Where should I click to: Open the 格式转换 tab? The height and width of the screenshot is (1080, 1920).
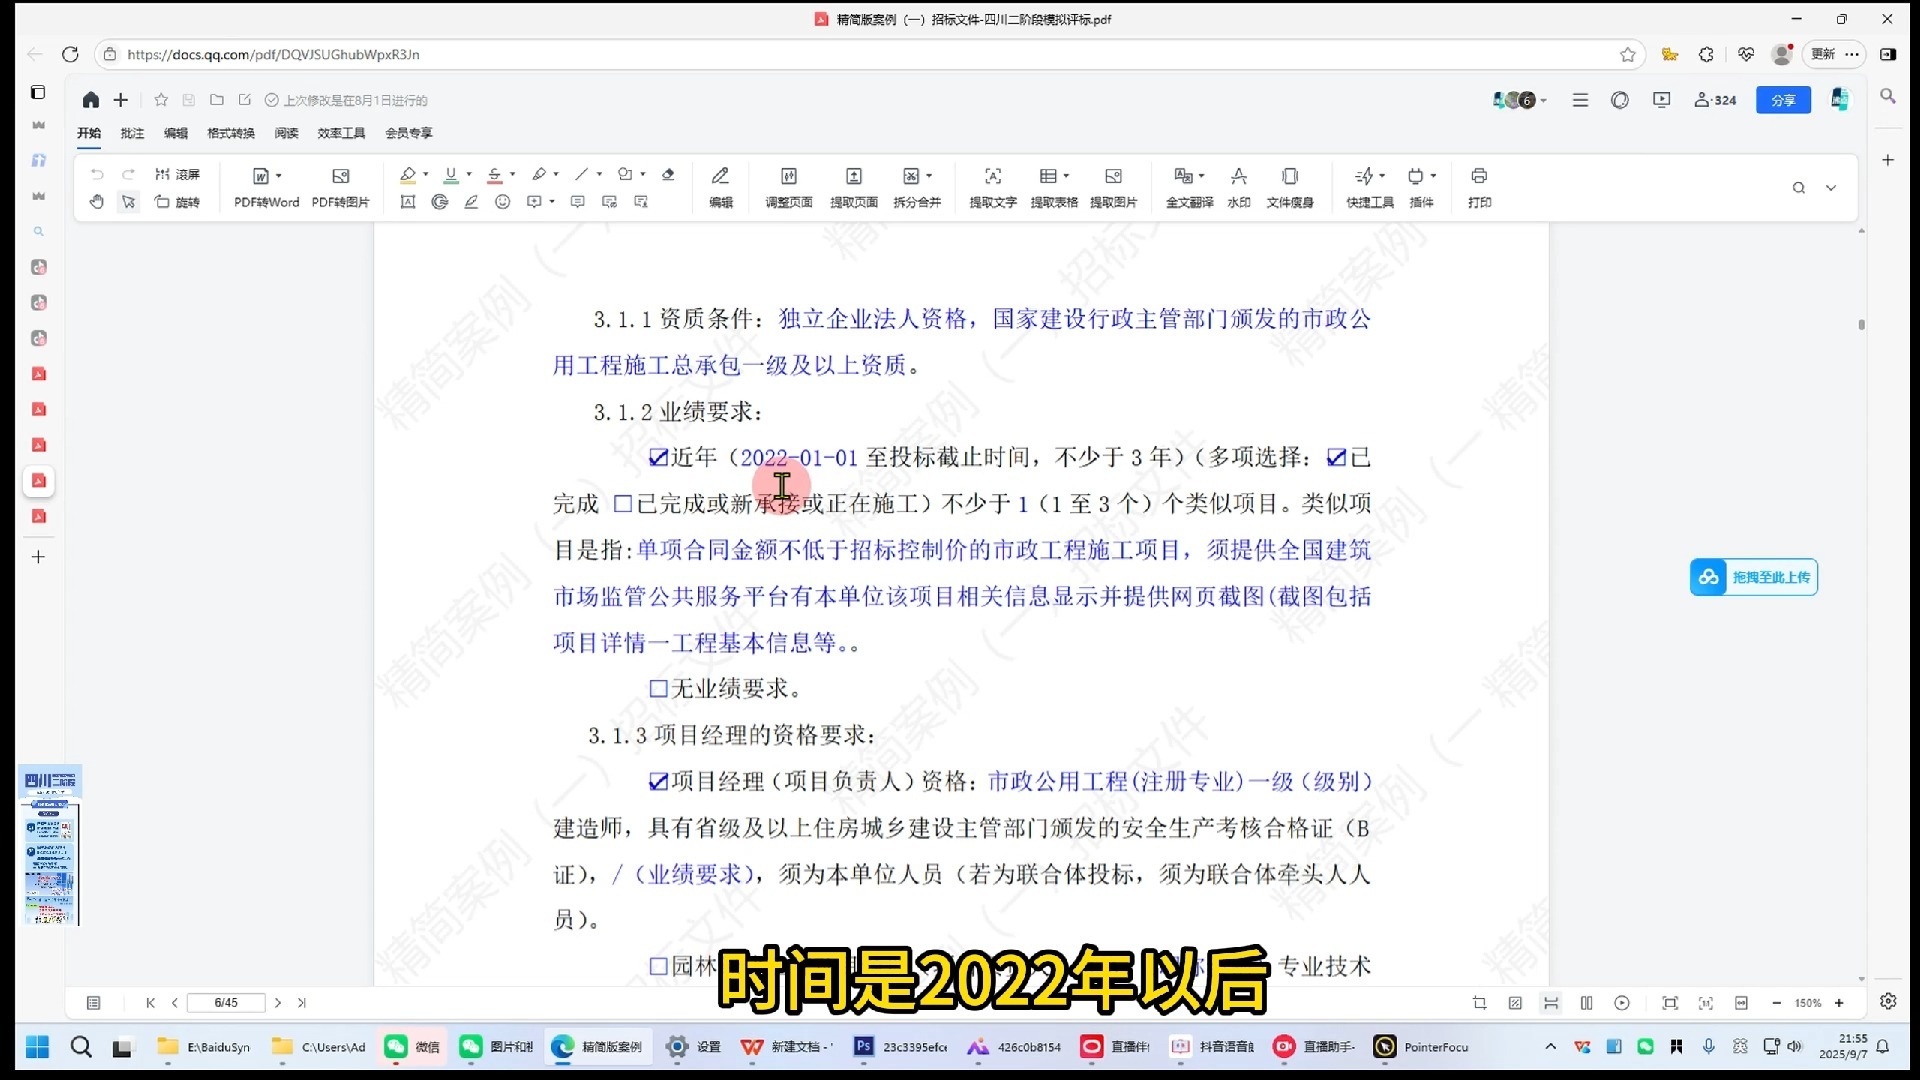pyautogui.click(x=231, y=133)
